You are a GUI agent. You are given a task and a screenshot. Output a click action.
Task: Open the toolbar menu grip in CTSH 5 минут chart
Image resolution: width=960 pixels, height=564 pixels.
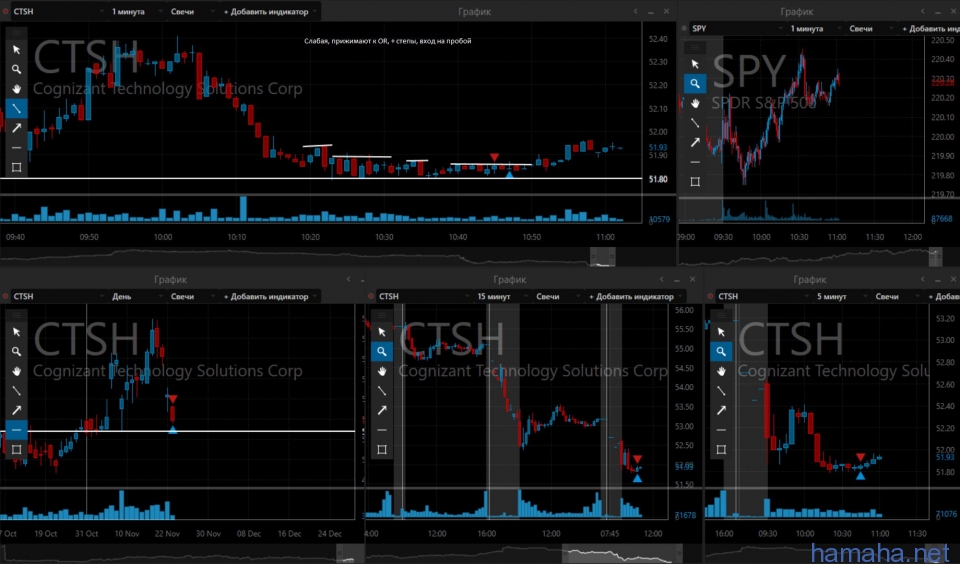coord(721,315)
